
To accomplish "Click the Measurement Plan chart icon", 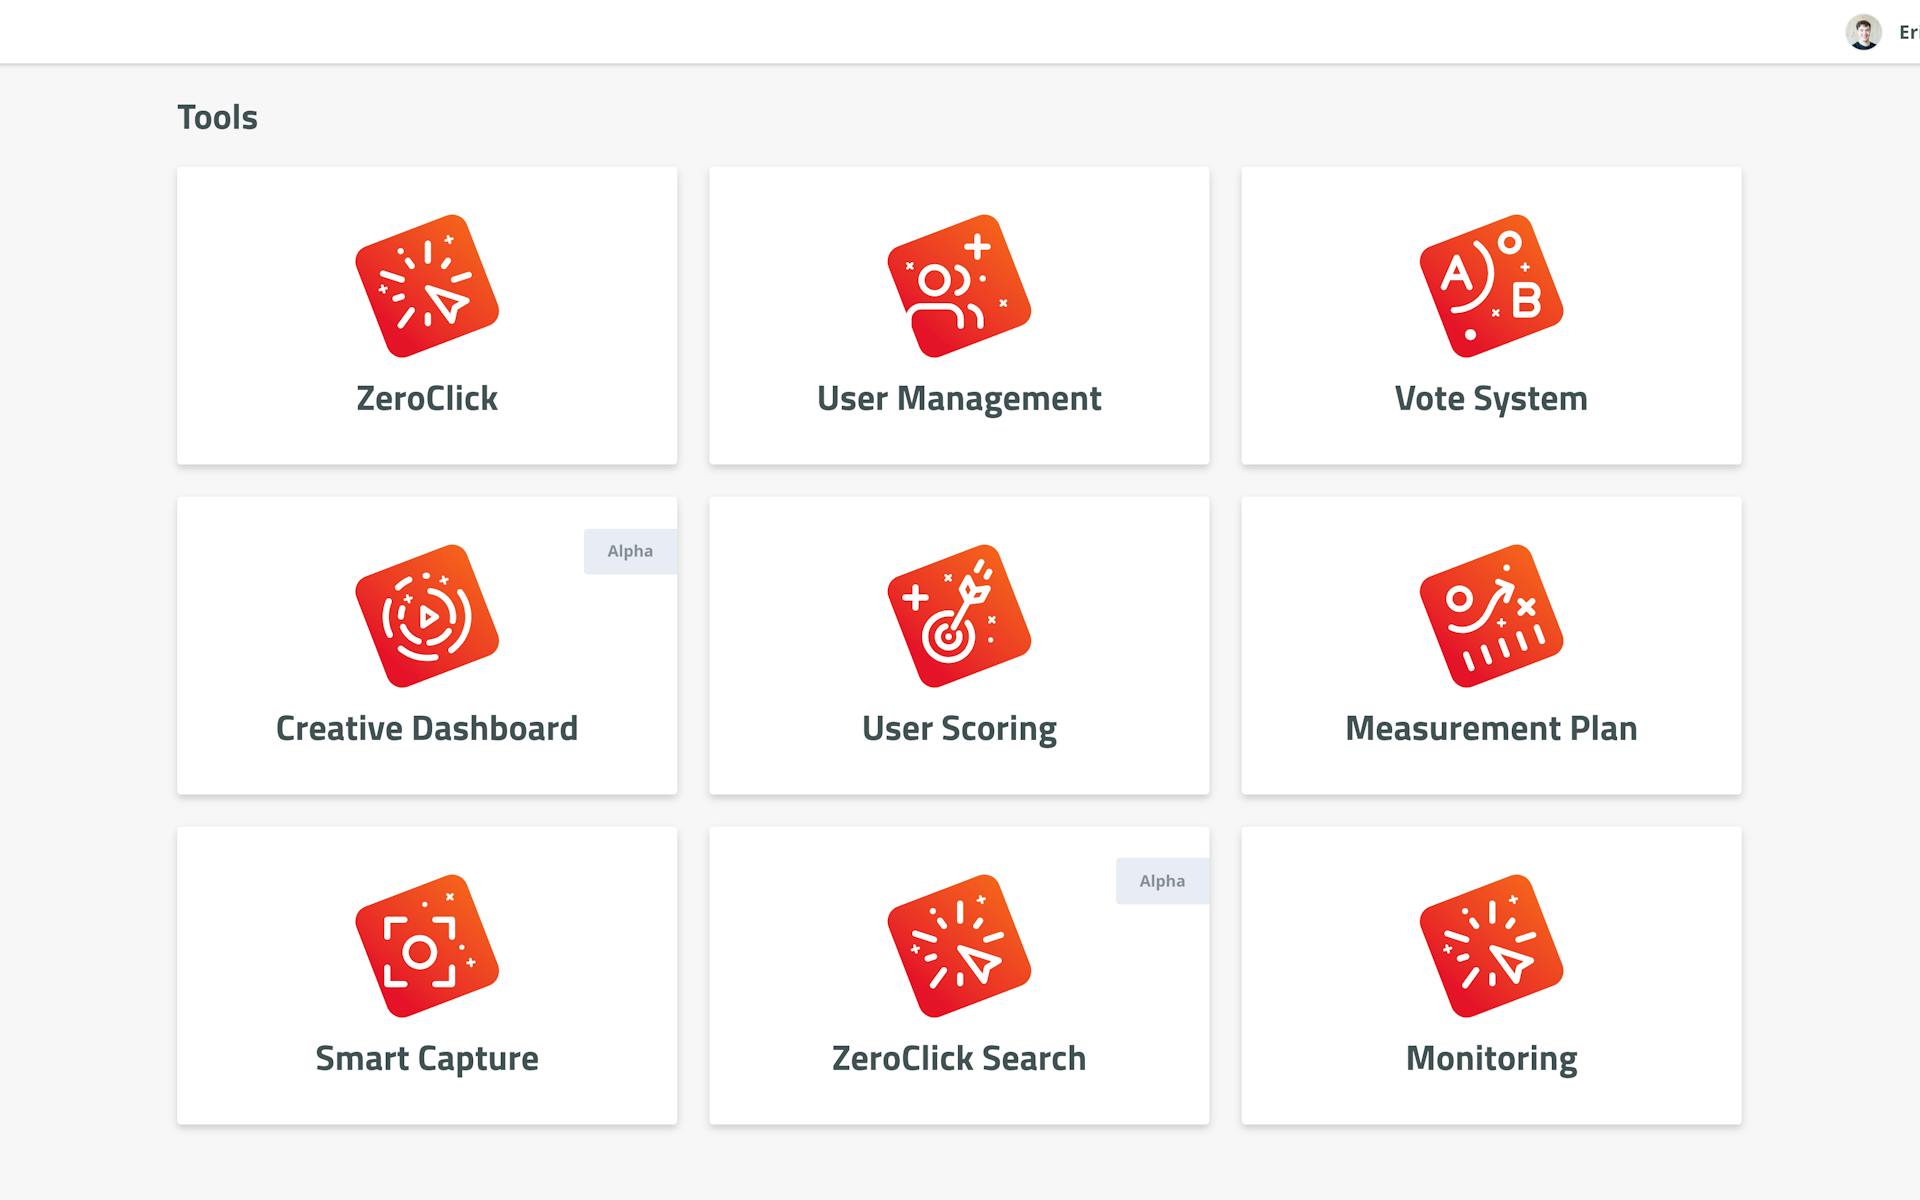I will click(x=1491, y=616).
